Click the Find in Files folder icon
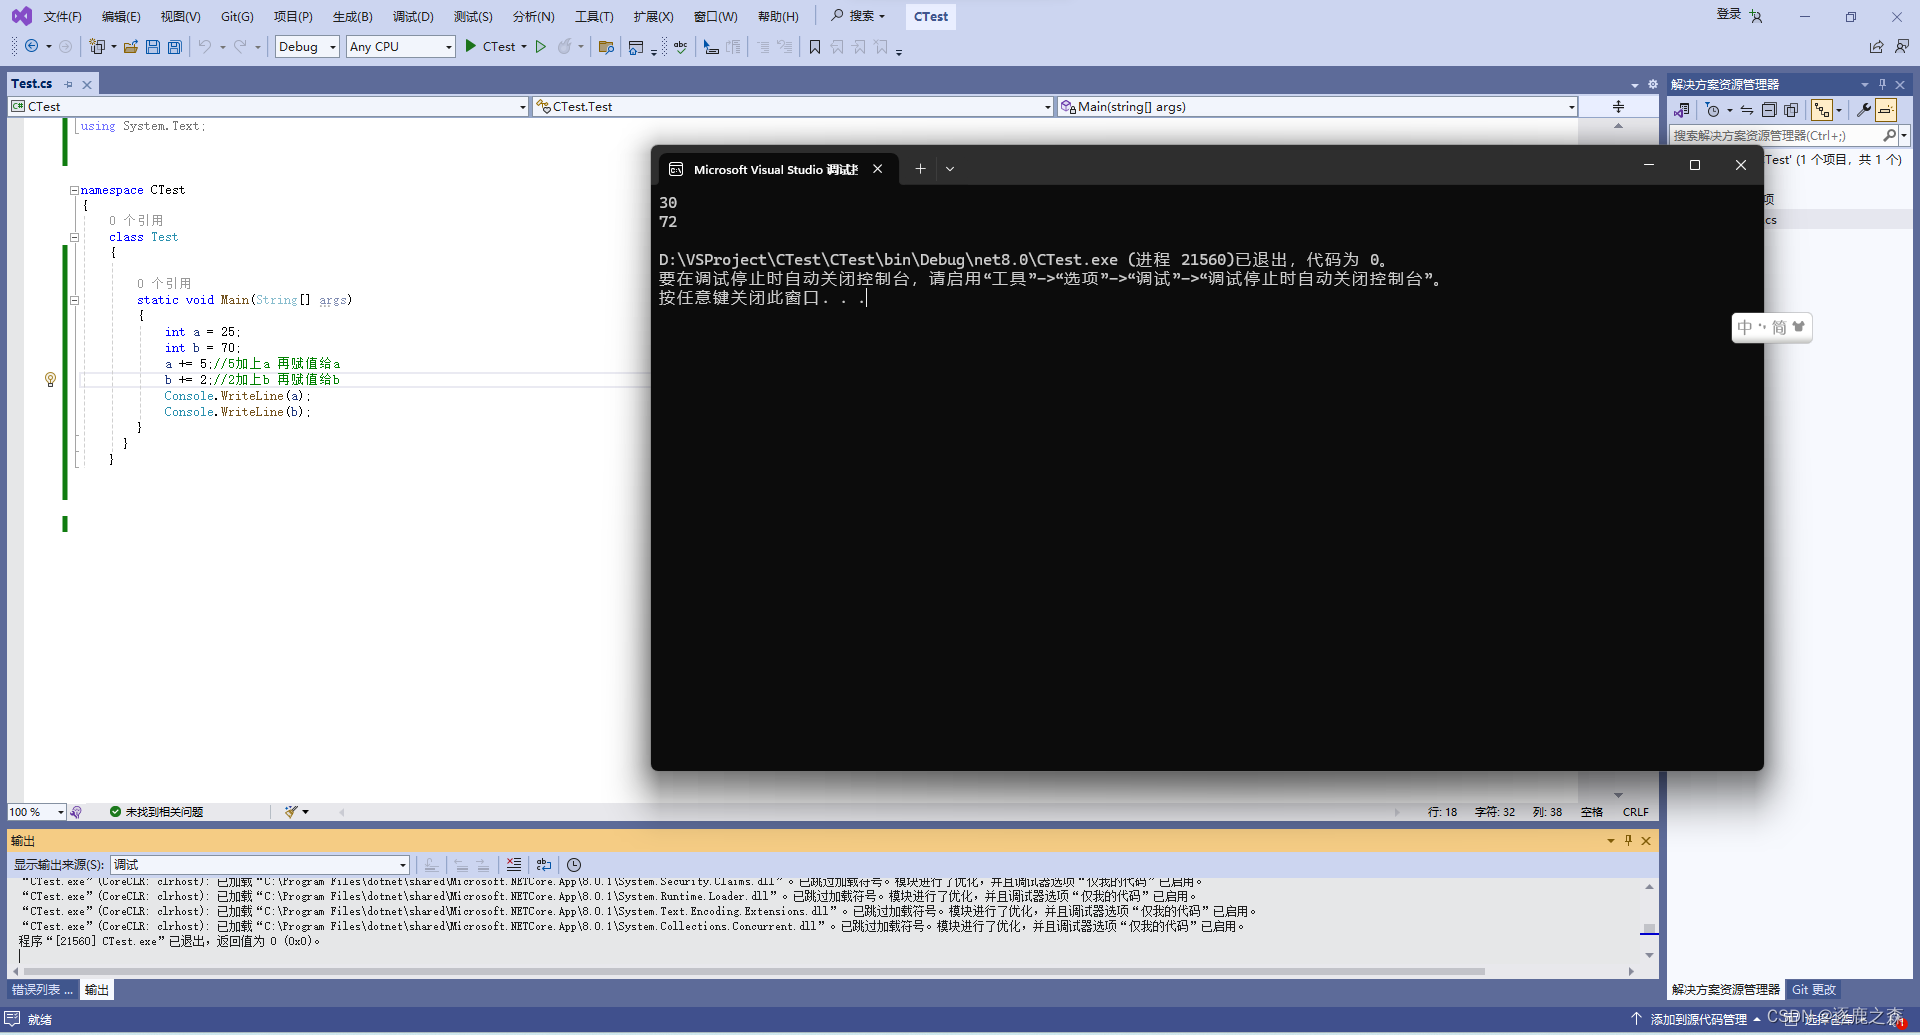This screenshot has width=1920, height=1035. click(x=606, y=46)
